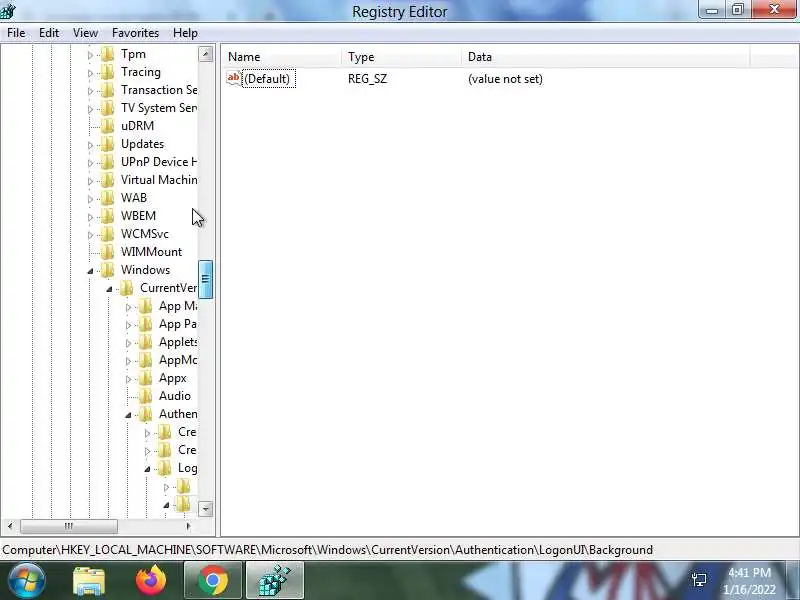Viewport: 800px width, 600px height.
Task: Collapse the CurrentVer key
Action: (x=109, y=289)
